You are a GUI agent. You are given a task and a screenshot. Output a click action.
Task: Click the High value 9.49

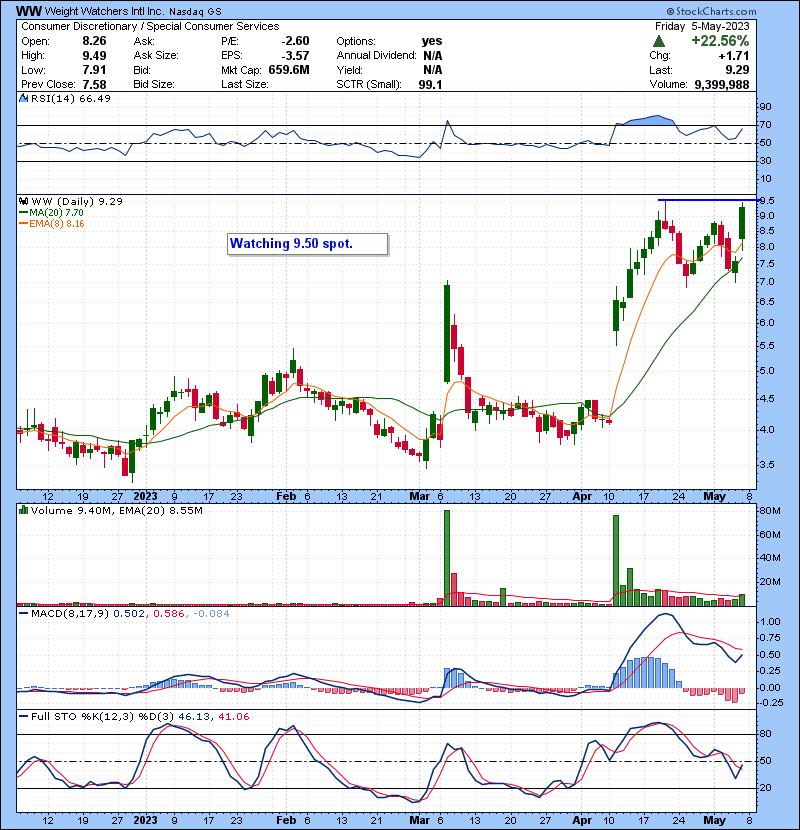coord(94,56)
